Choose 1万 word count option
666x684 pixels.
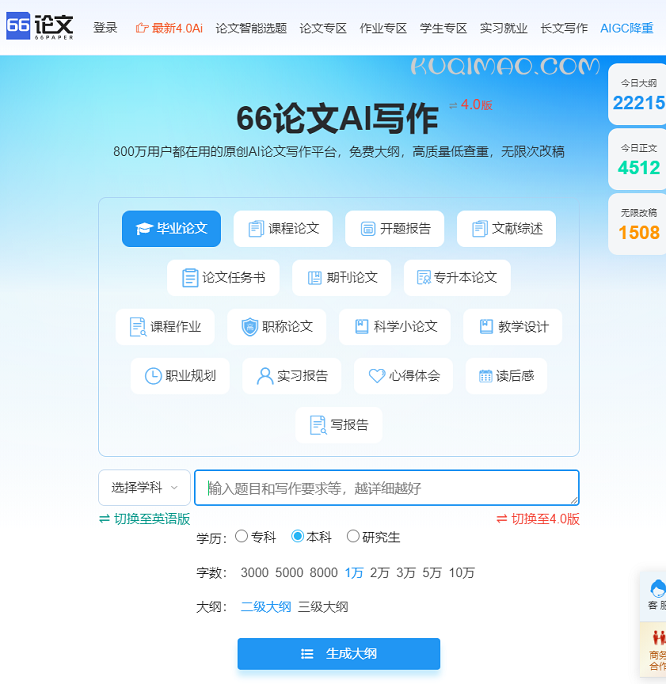click(354, 572)
